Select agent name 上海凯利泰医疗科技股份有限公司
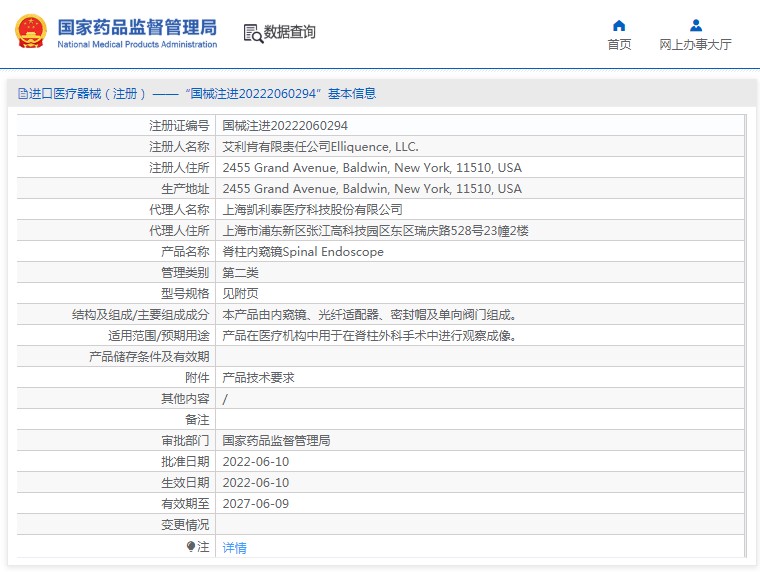This screenshot has width=760, height=572. click(313, 209)
